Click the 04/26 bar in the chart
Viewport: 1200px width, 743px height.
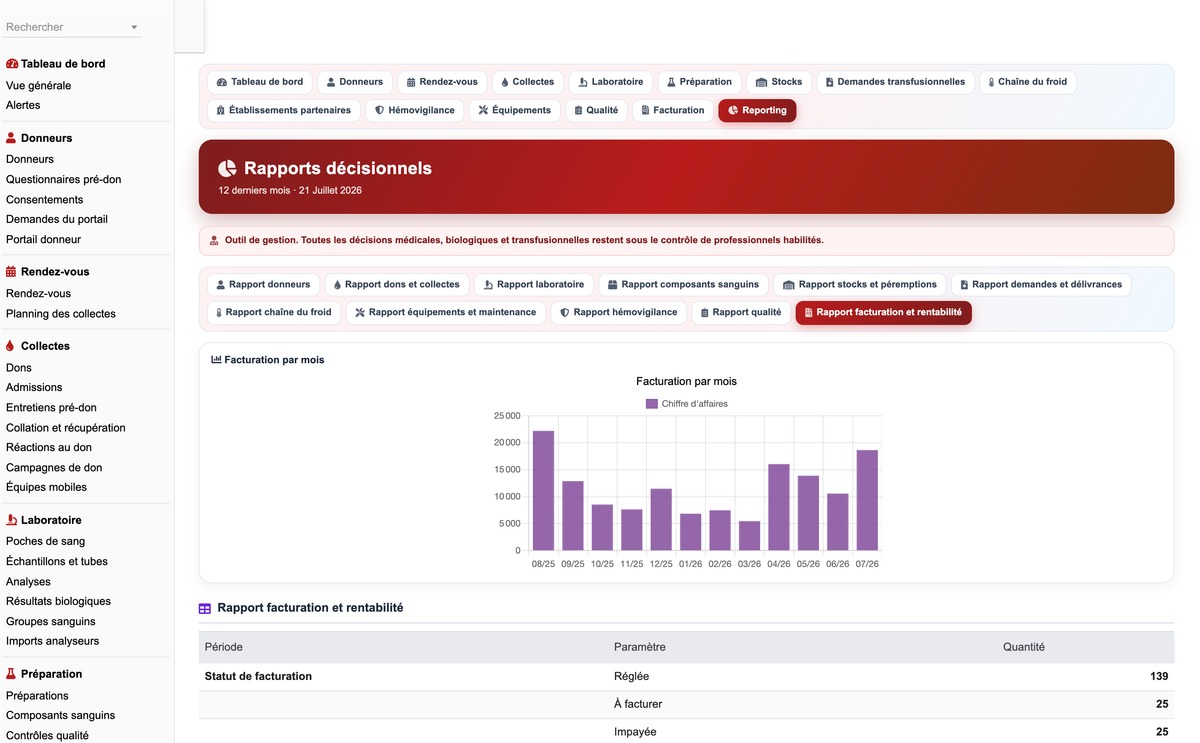[779, 507]
